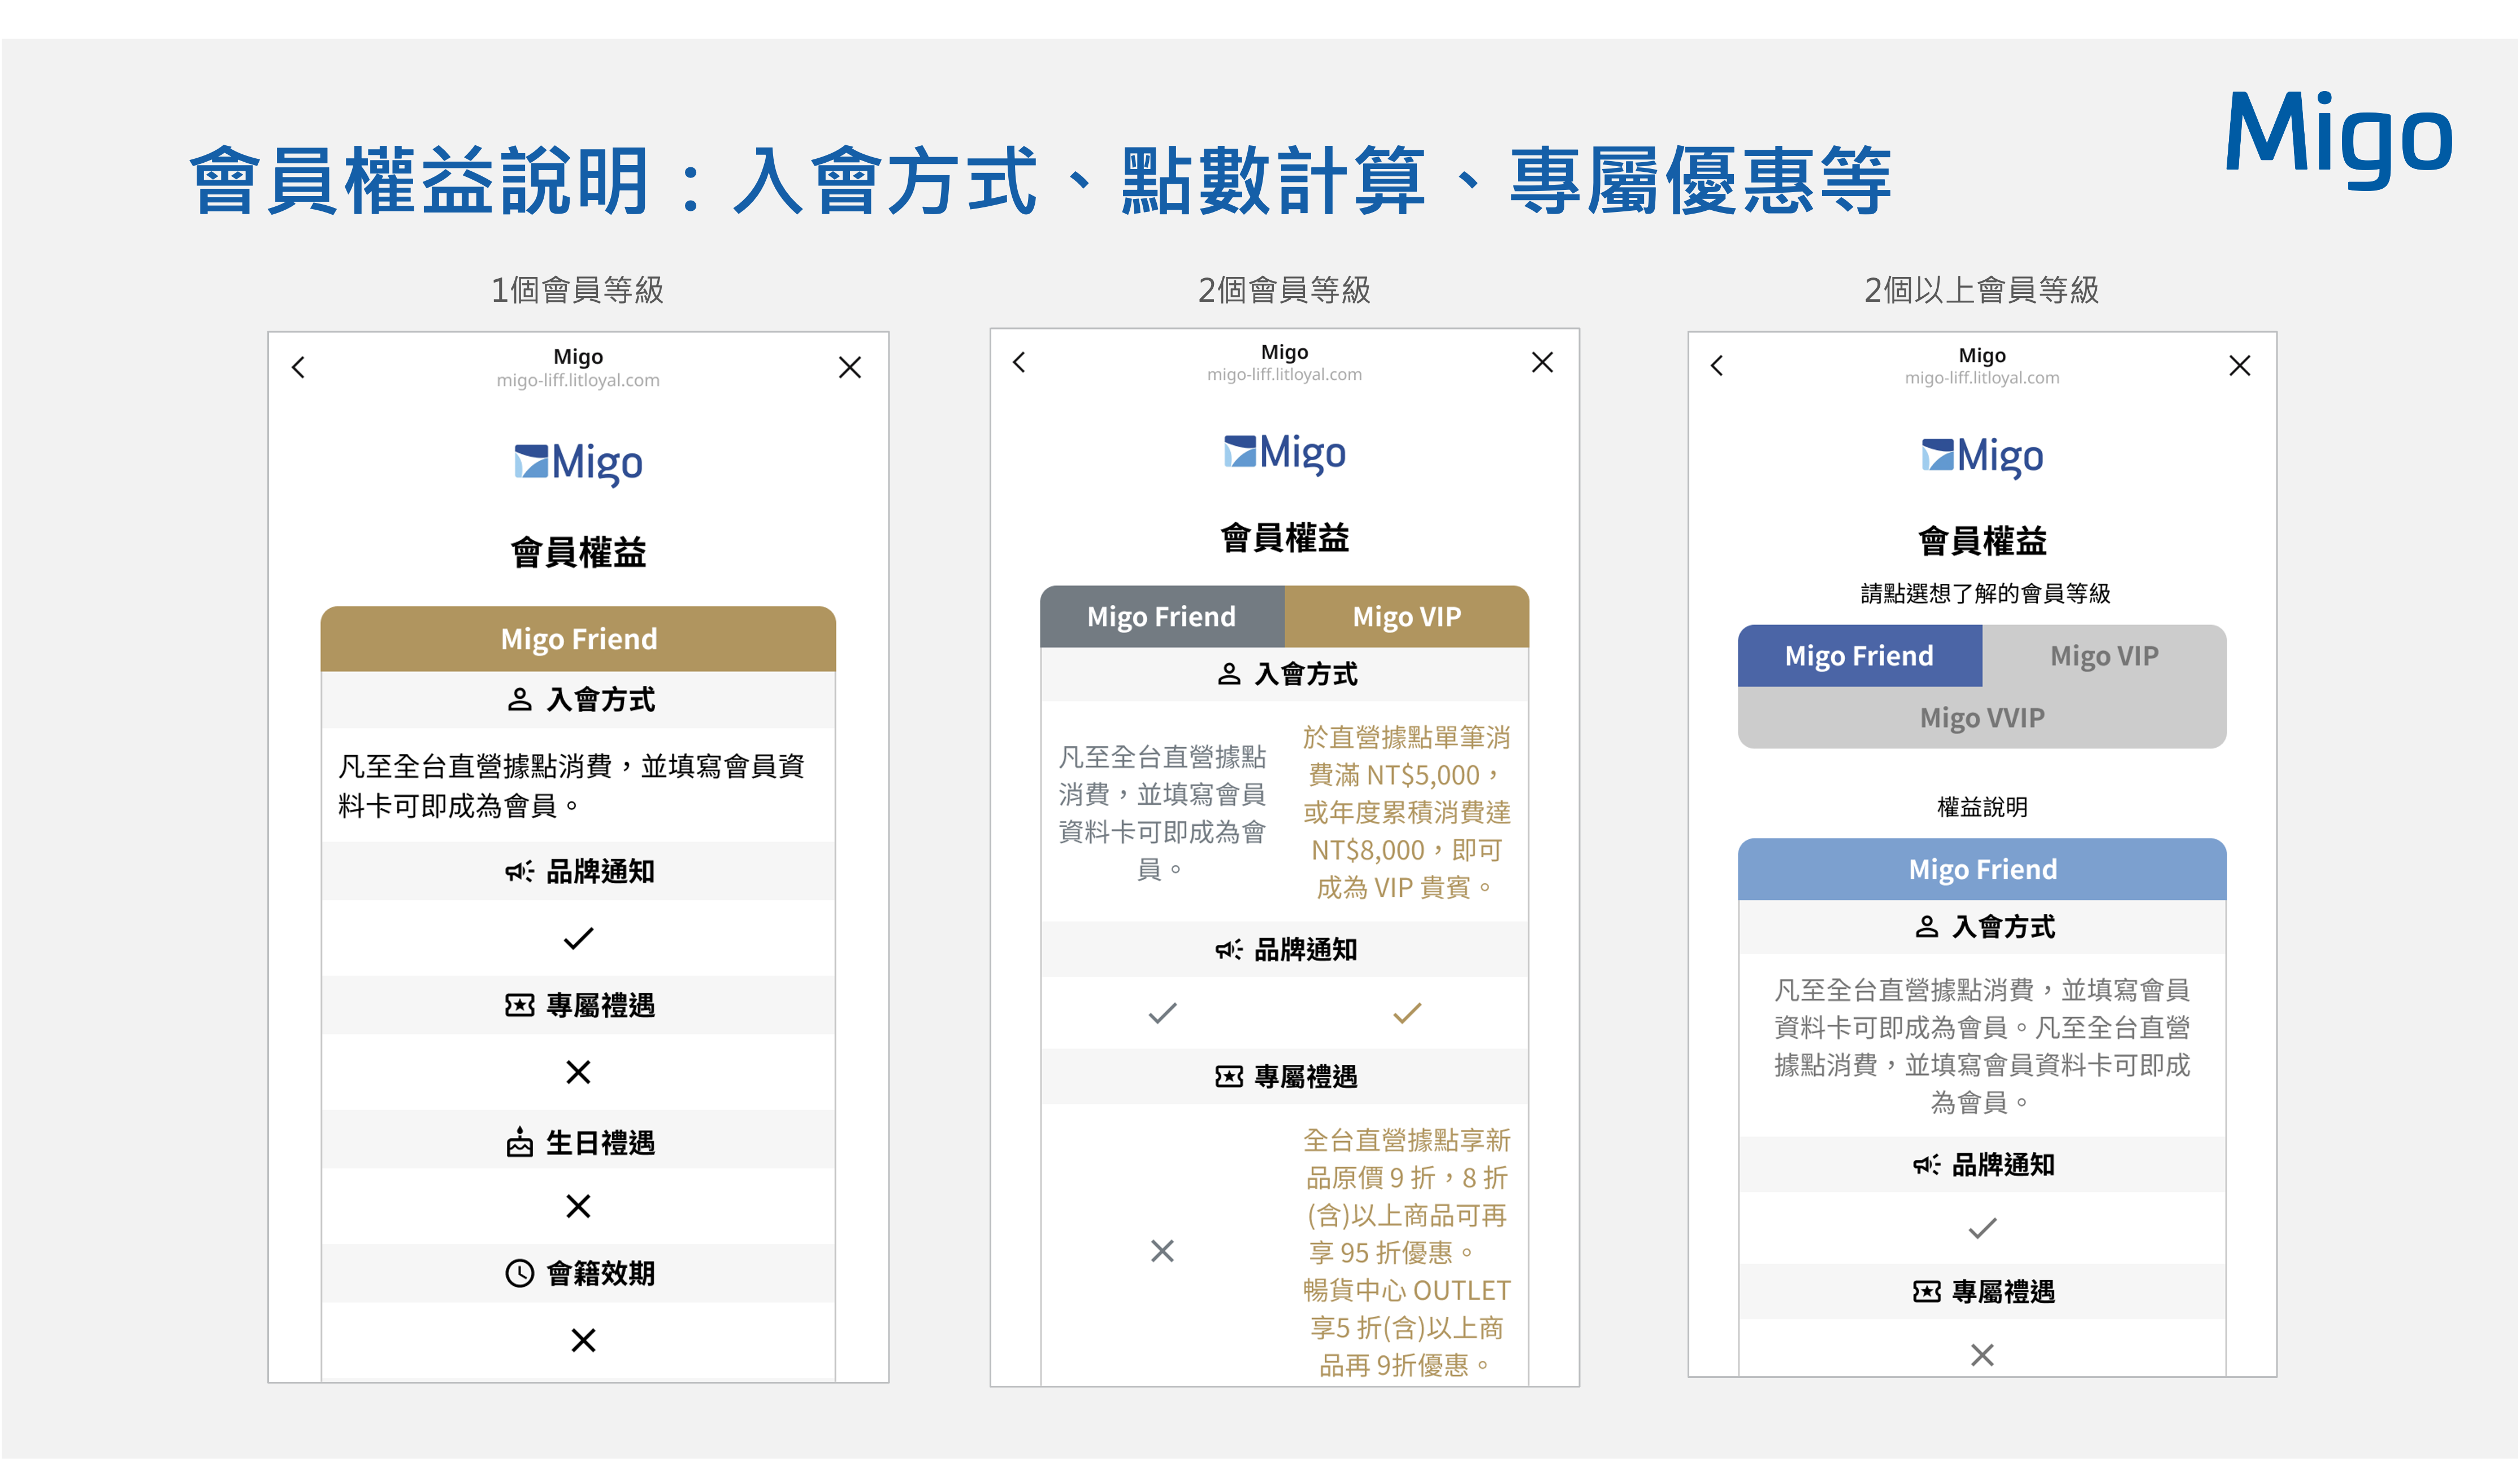The height and width of the screenshot is (1461, 2520).
Task: Click 會籍效期 section label
Action: [600, 1273]
